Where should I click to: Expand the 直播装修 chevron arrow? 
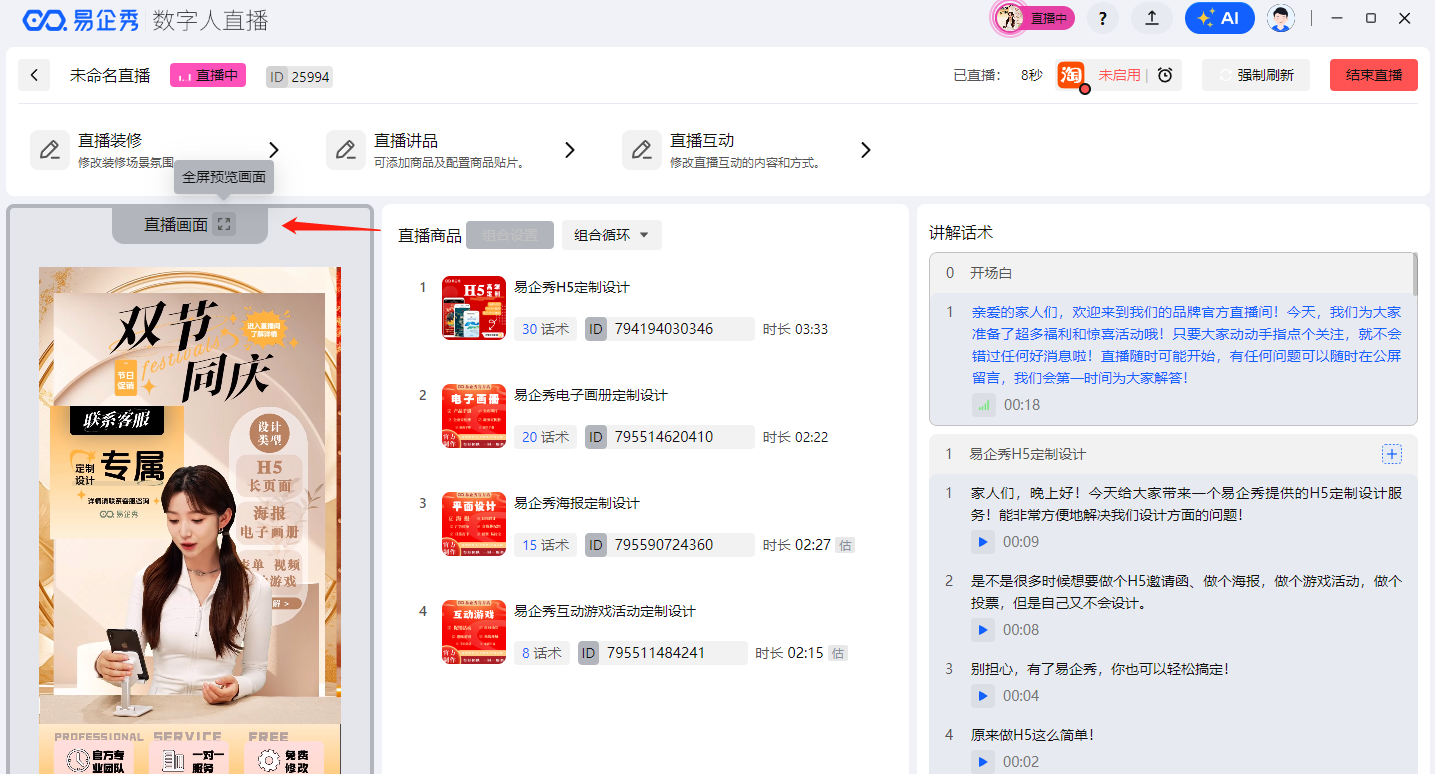[274, 150]
